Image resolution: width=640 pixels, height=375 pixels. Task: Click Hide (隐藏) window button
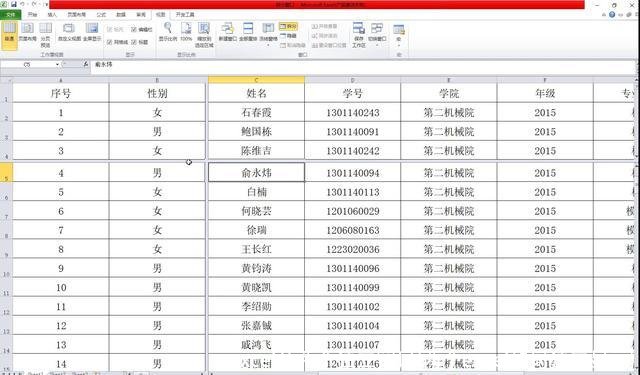pyautogui.click(x=289, y=36)
